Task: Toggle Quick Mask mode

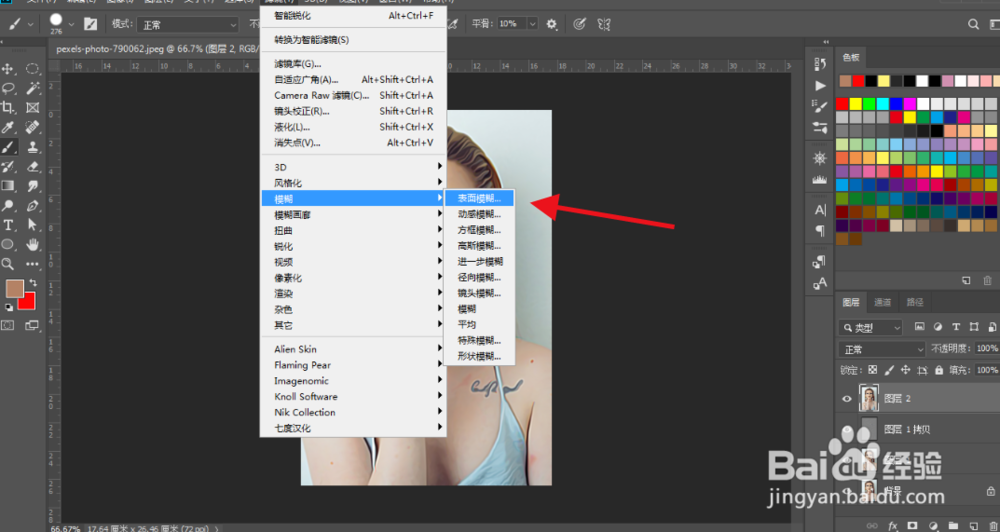Action: [8, 325]
